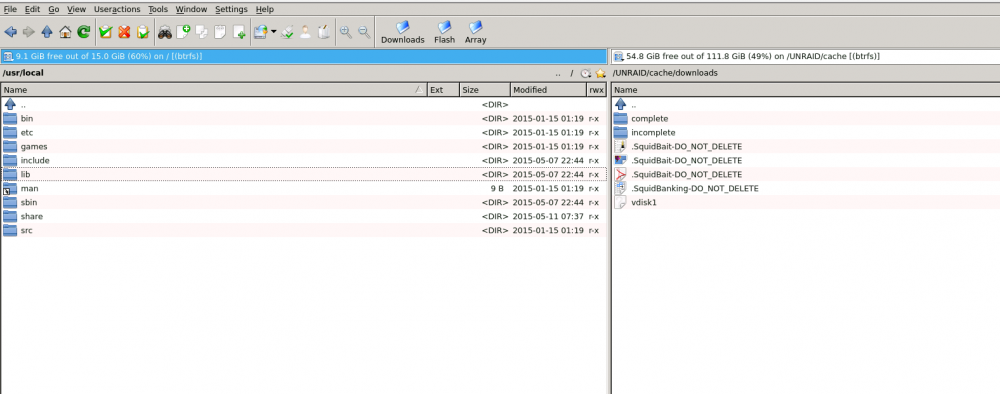Open the Flash bookmark folder

(x=445, y=33)
